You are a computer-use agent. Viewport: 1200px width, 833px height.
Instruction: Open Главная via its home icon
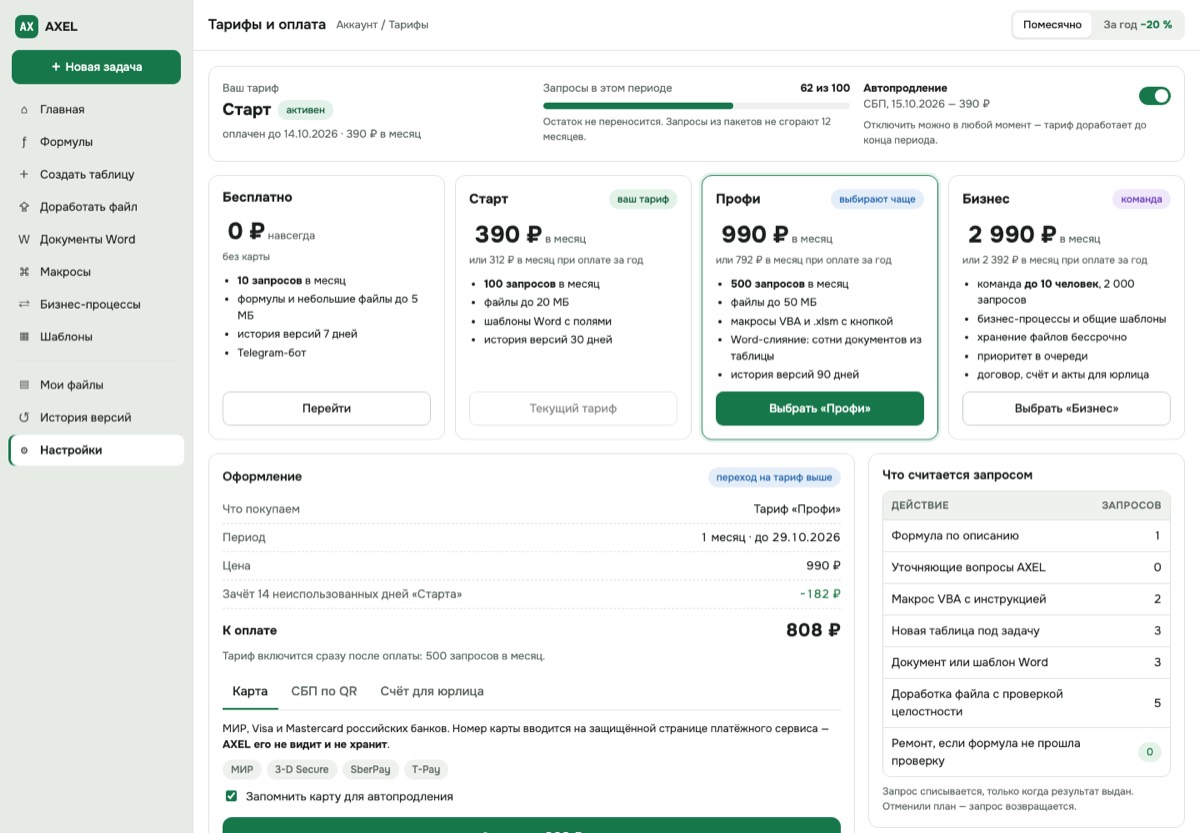coord(24,110)
